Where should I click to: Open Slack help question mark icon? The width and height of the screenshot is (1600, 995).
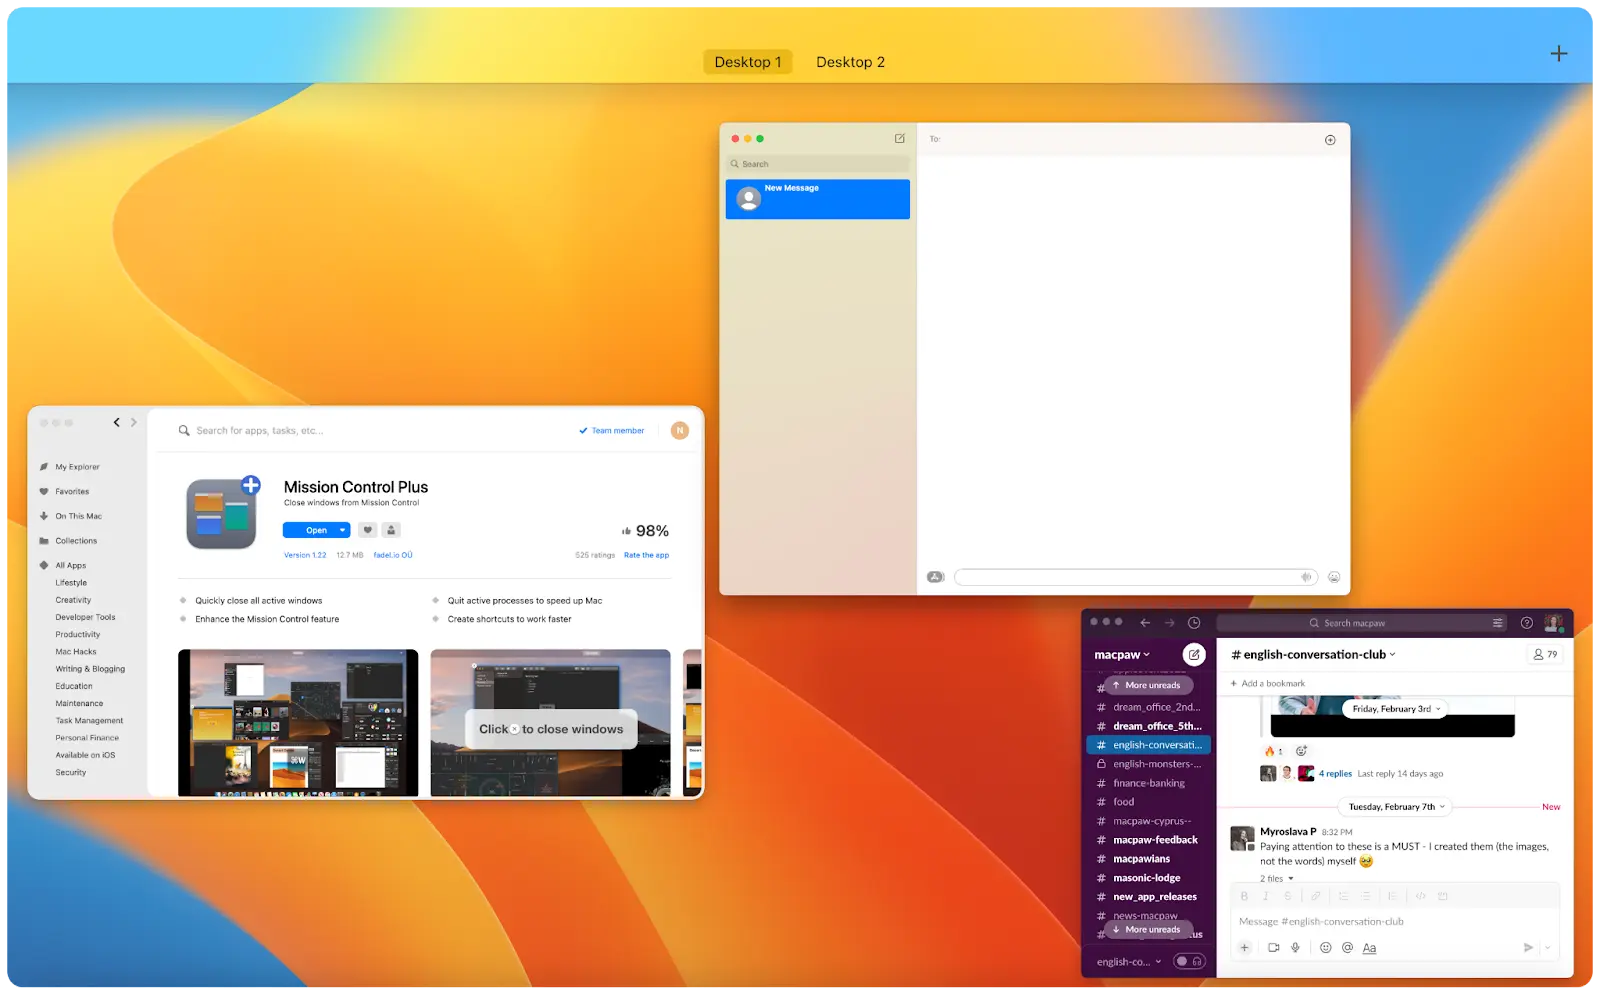[1527, 623]
